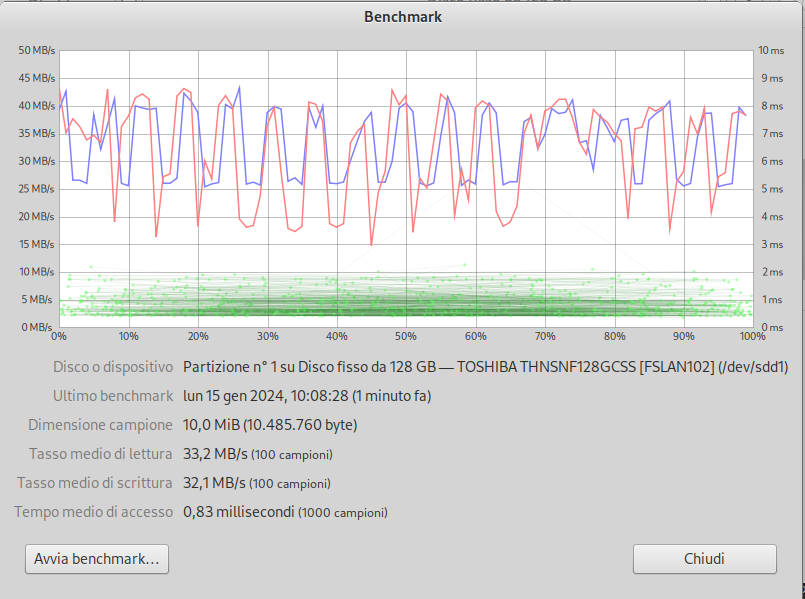
Task: Click the Dimensione campione label
Action: point(100,425)
